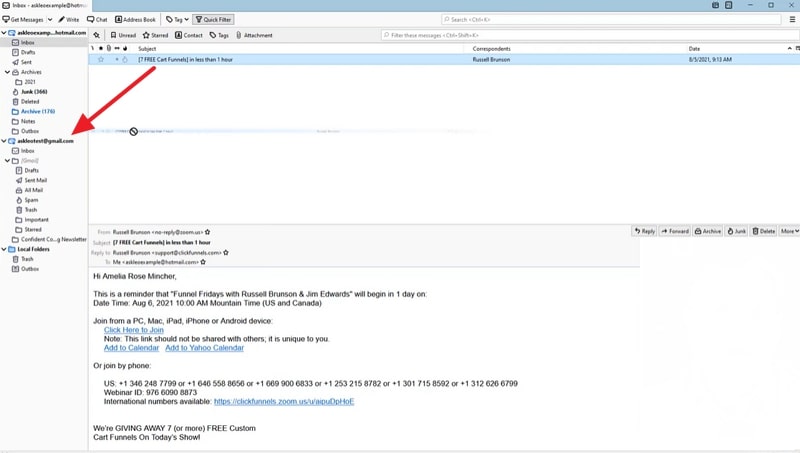Open the Notes folder
Image resolution: width=800 pixels, height=453 pixels.
point(28,121)
